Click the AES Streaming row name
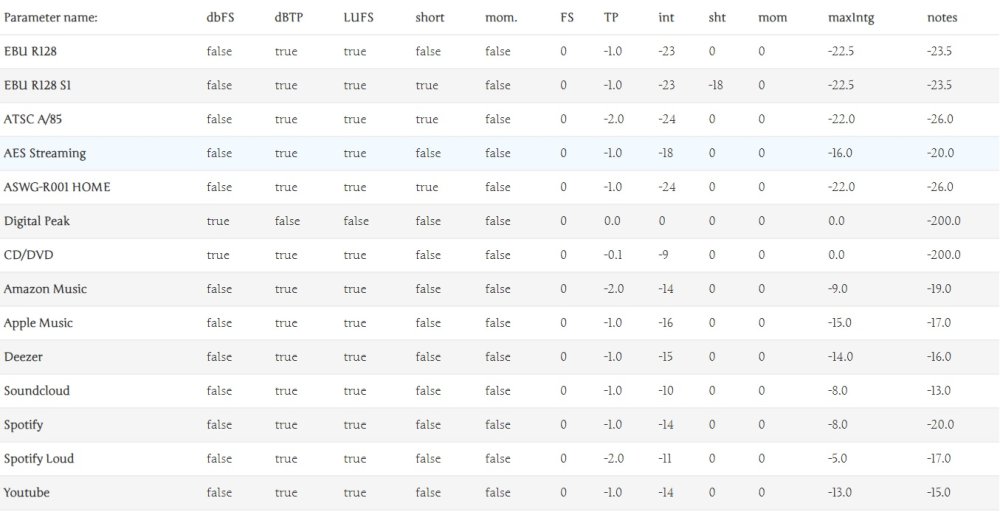 point(45,154)
